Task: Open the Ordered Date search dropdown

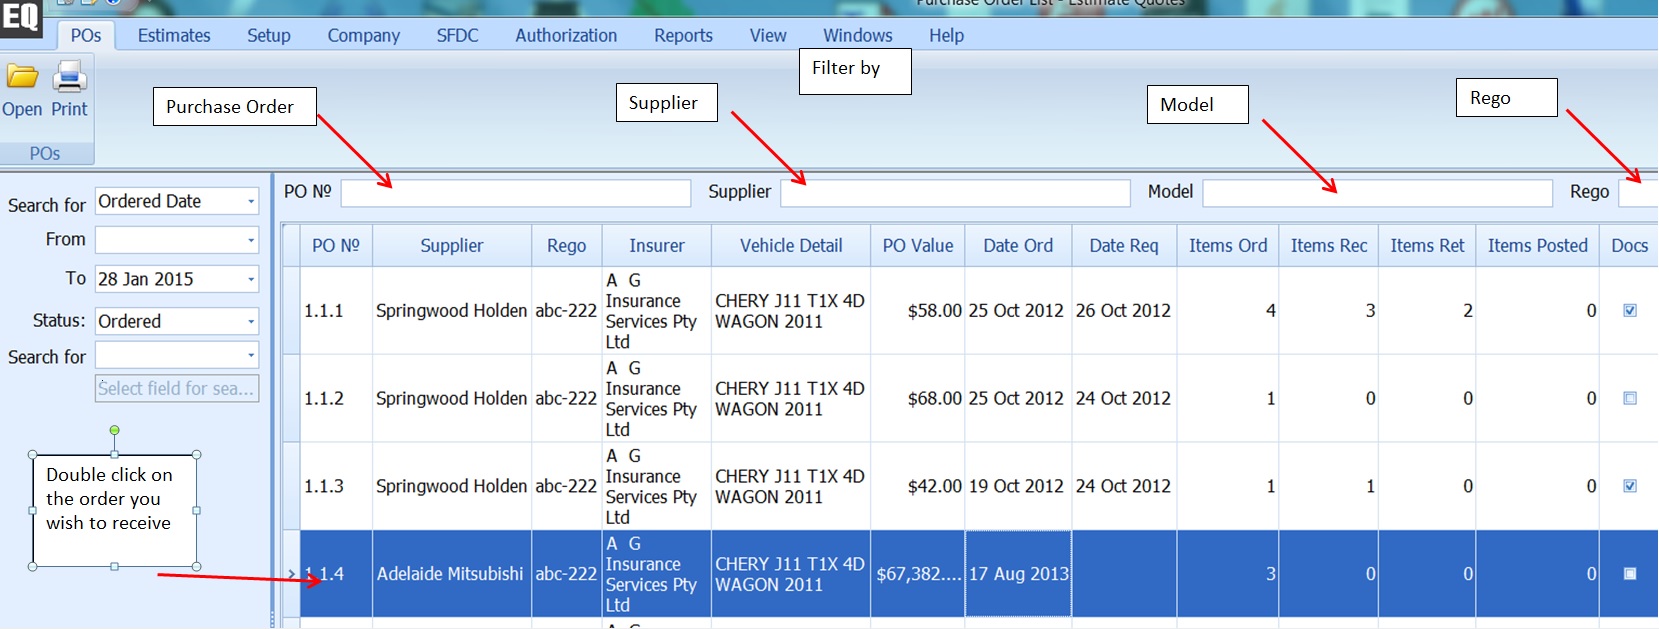Action: click(x=251, y=202)
